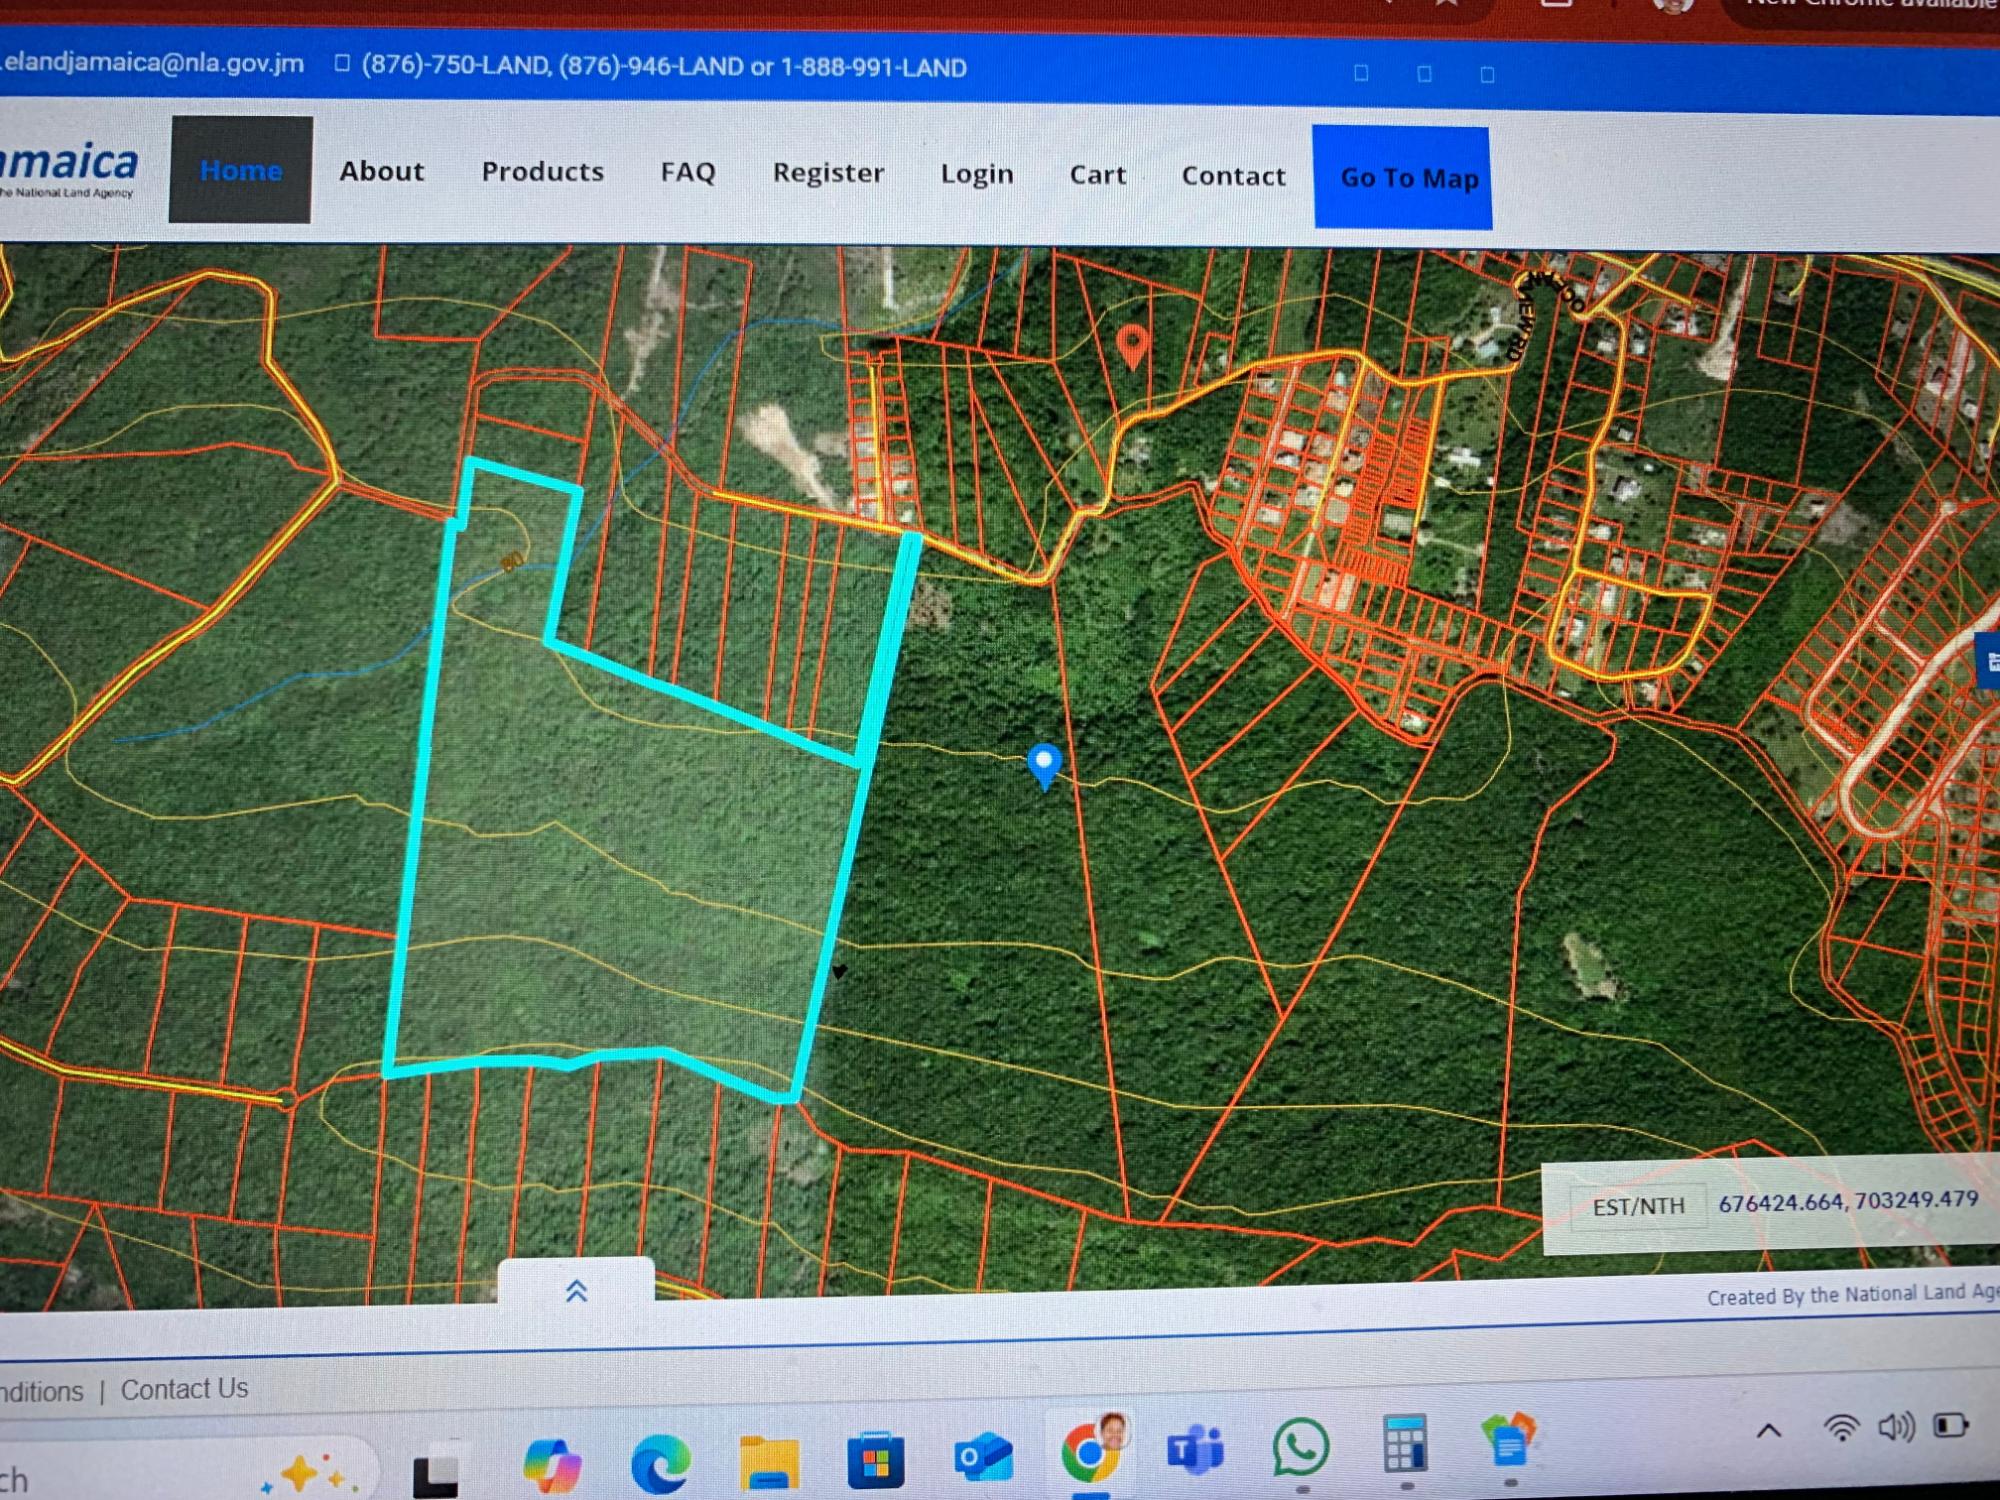Open Microsoft Edge from taskbar
2000x1500 pixels.
661,1463
